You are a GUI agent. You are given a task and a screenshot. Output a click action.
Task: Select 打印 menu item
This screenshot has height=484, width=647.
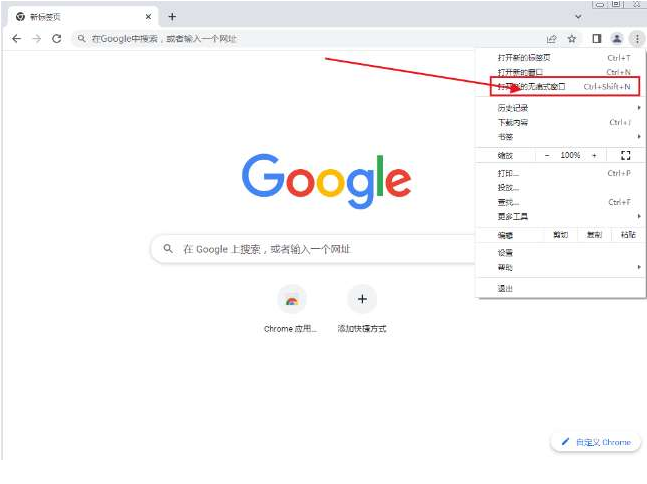point(560,173)
